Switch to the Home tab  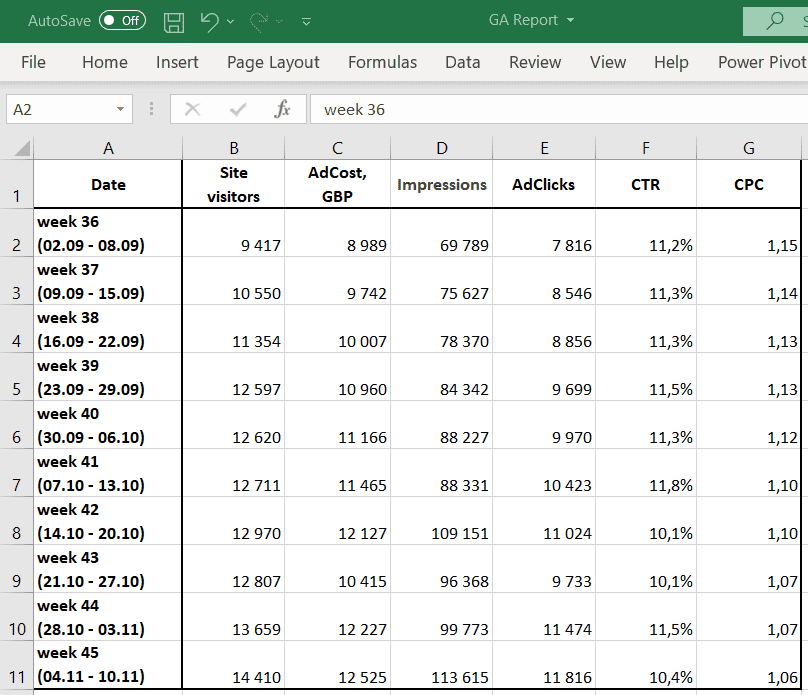click(105, 62)
